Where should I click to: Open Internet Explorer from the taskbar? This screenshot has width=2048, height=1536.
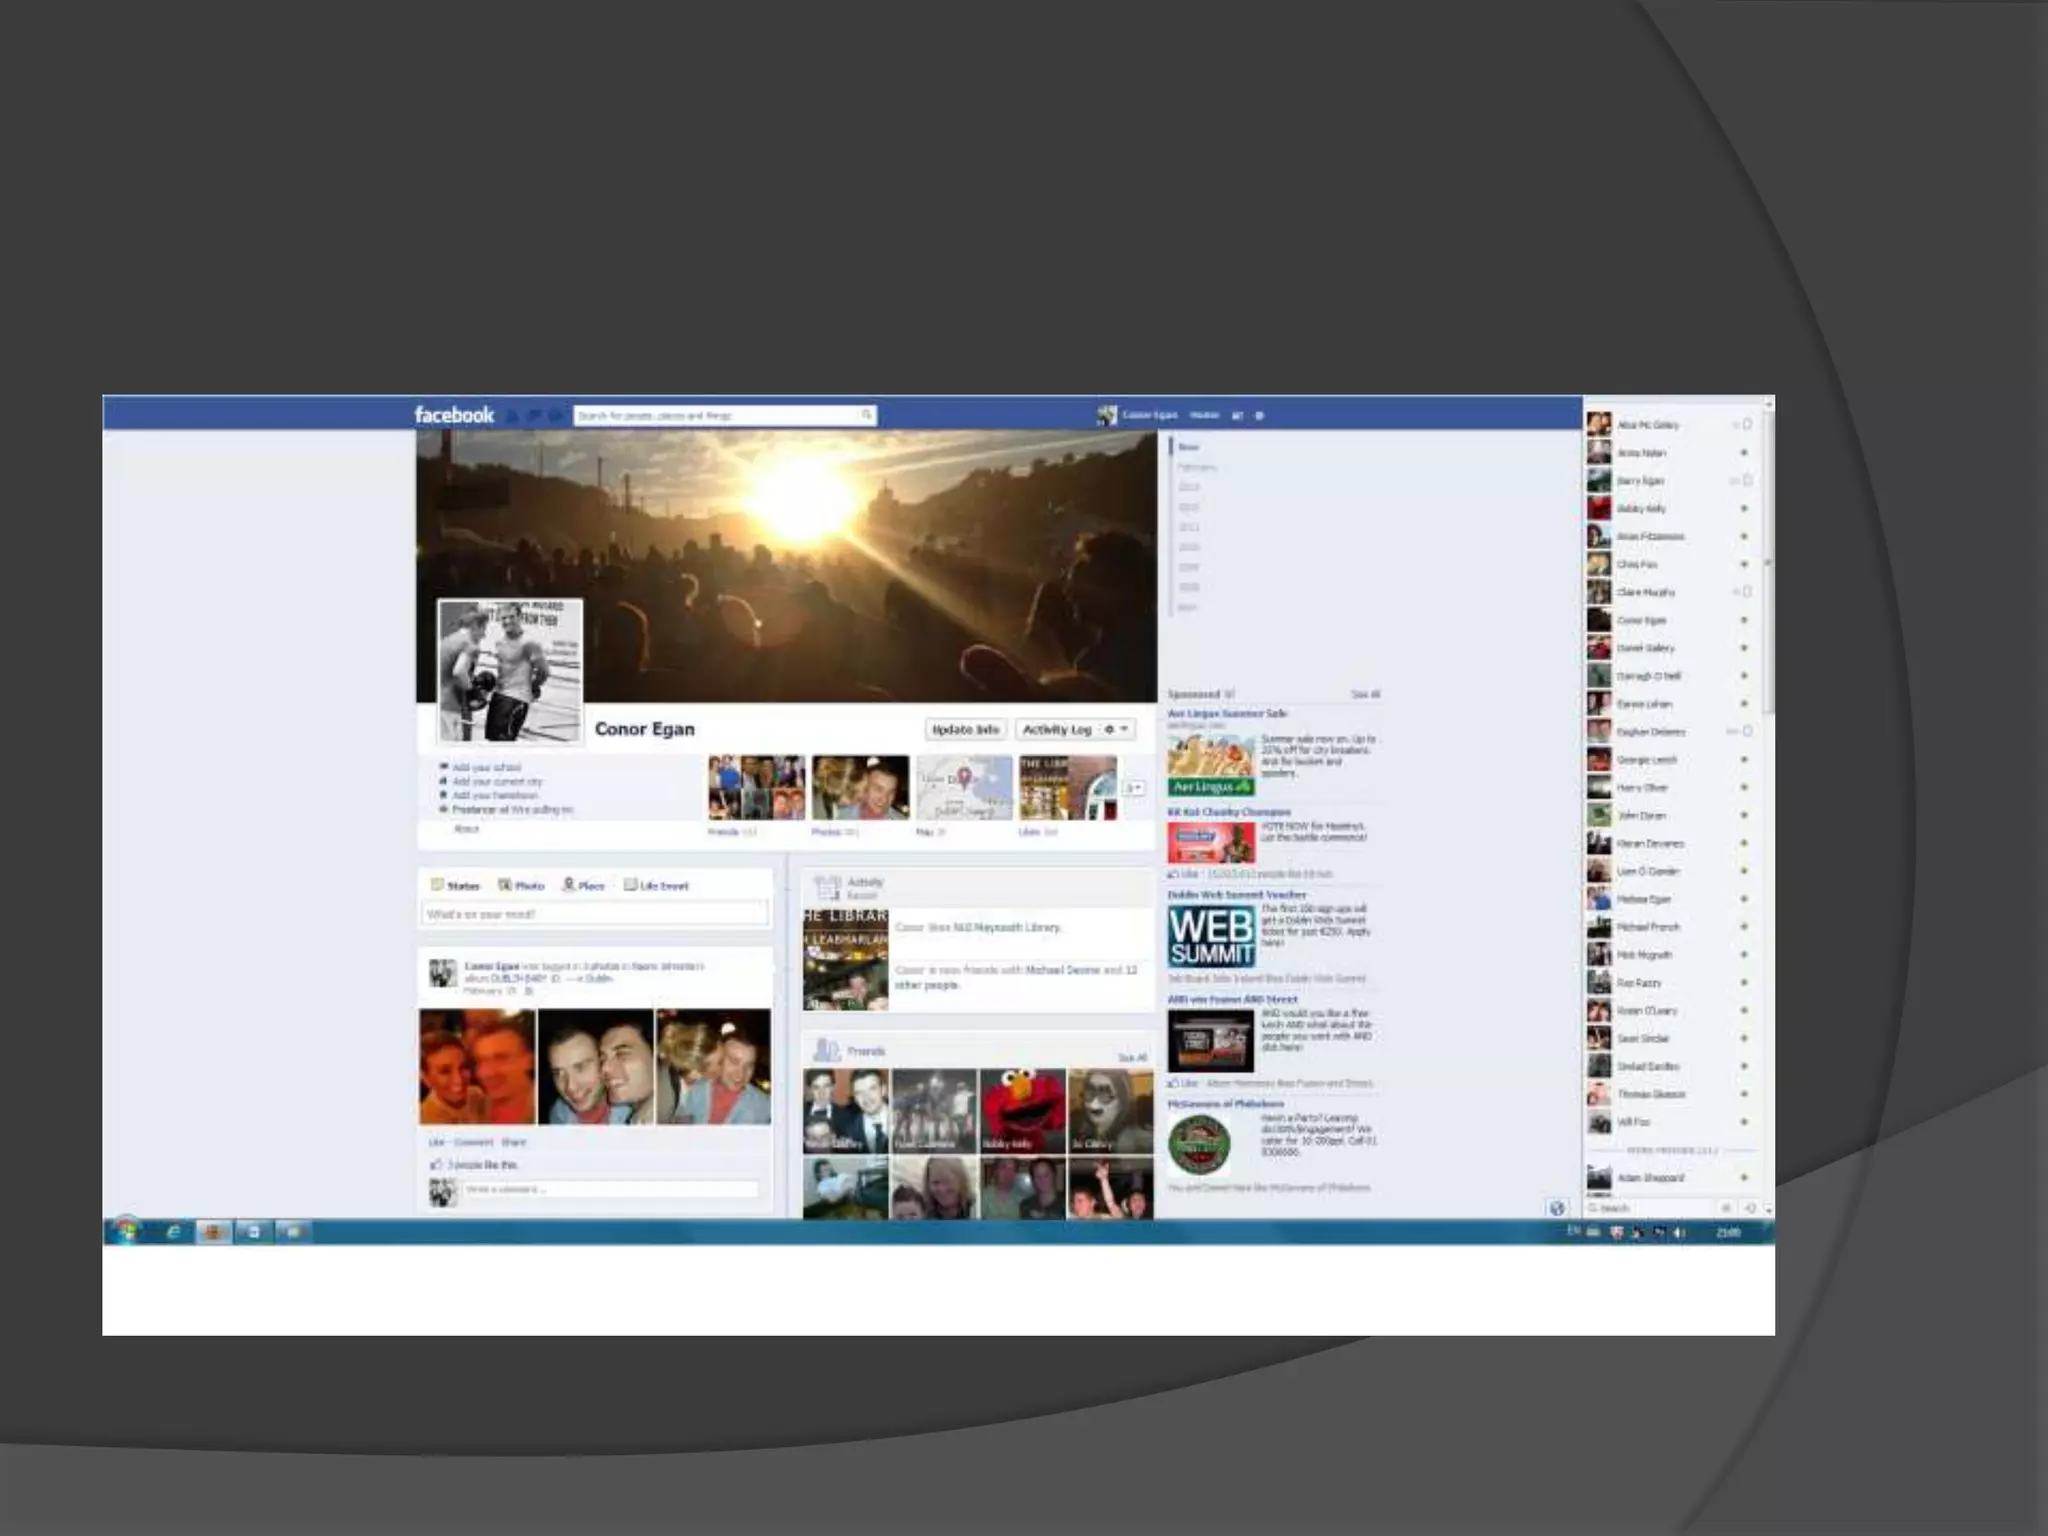click(x=173, y=1232)
